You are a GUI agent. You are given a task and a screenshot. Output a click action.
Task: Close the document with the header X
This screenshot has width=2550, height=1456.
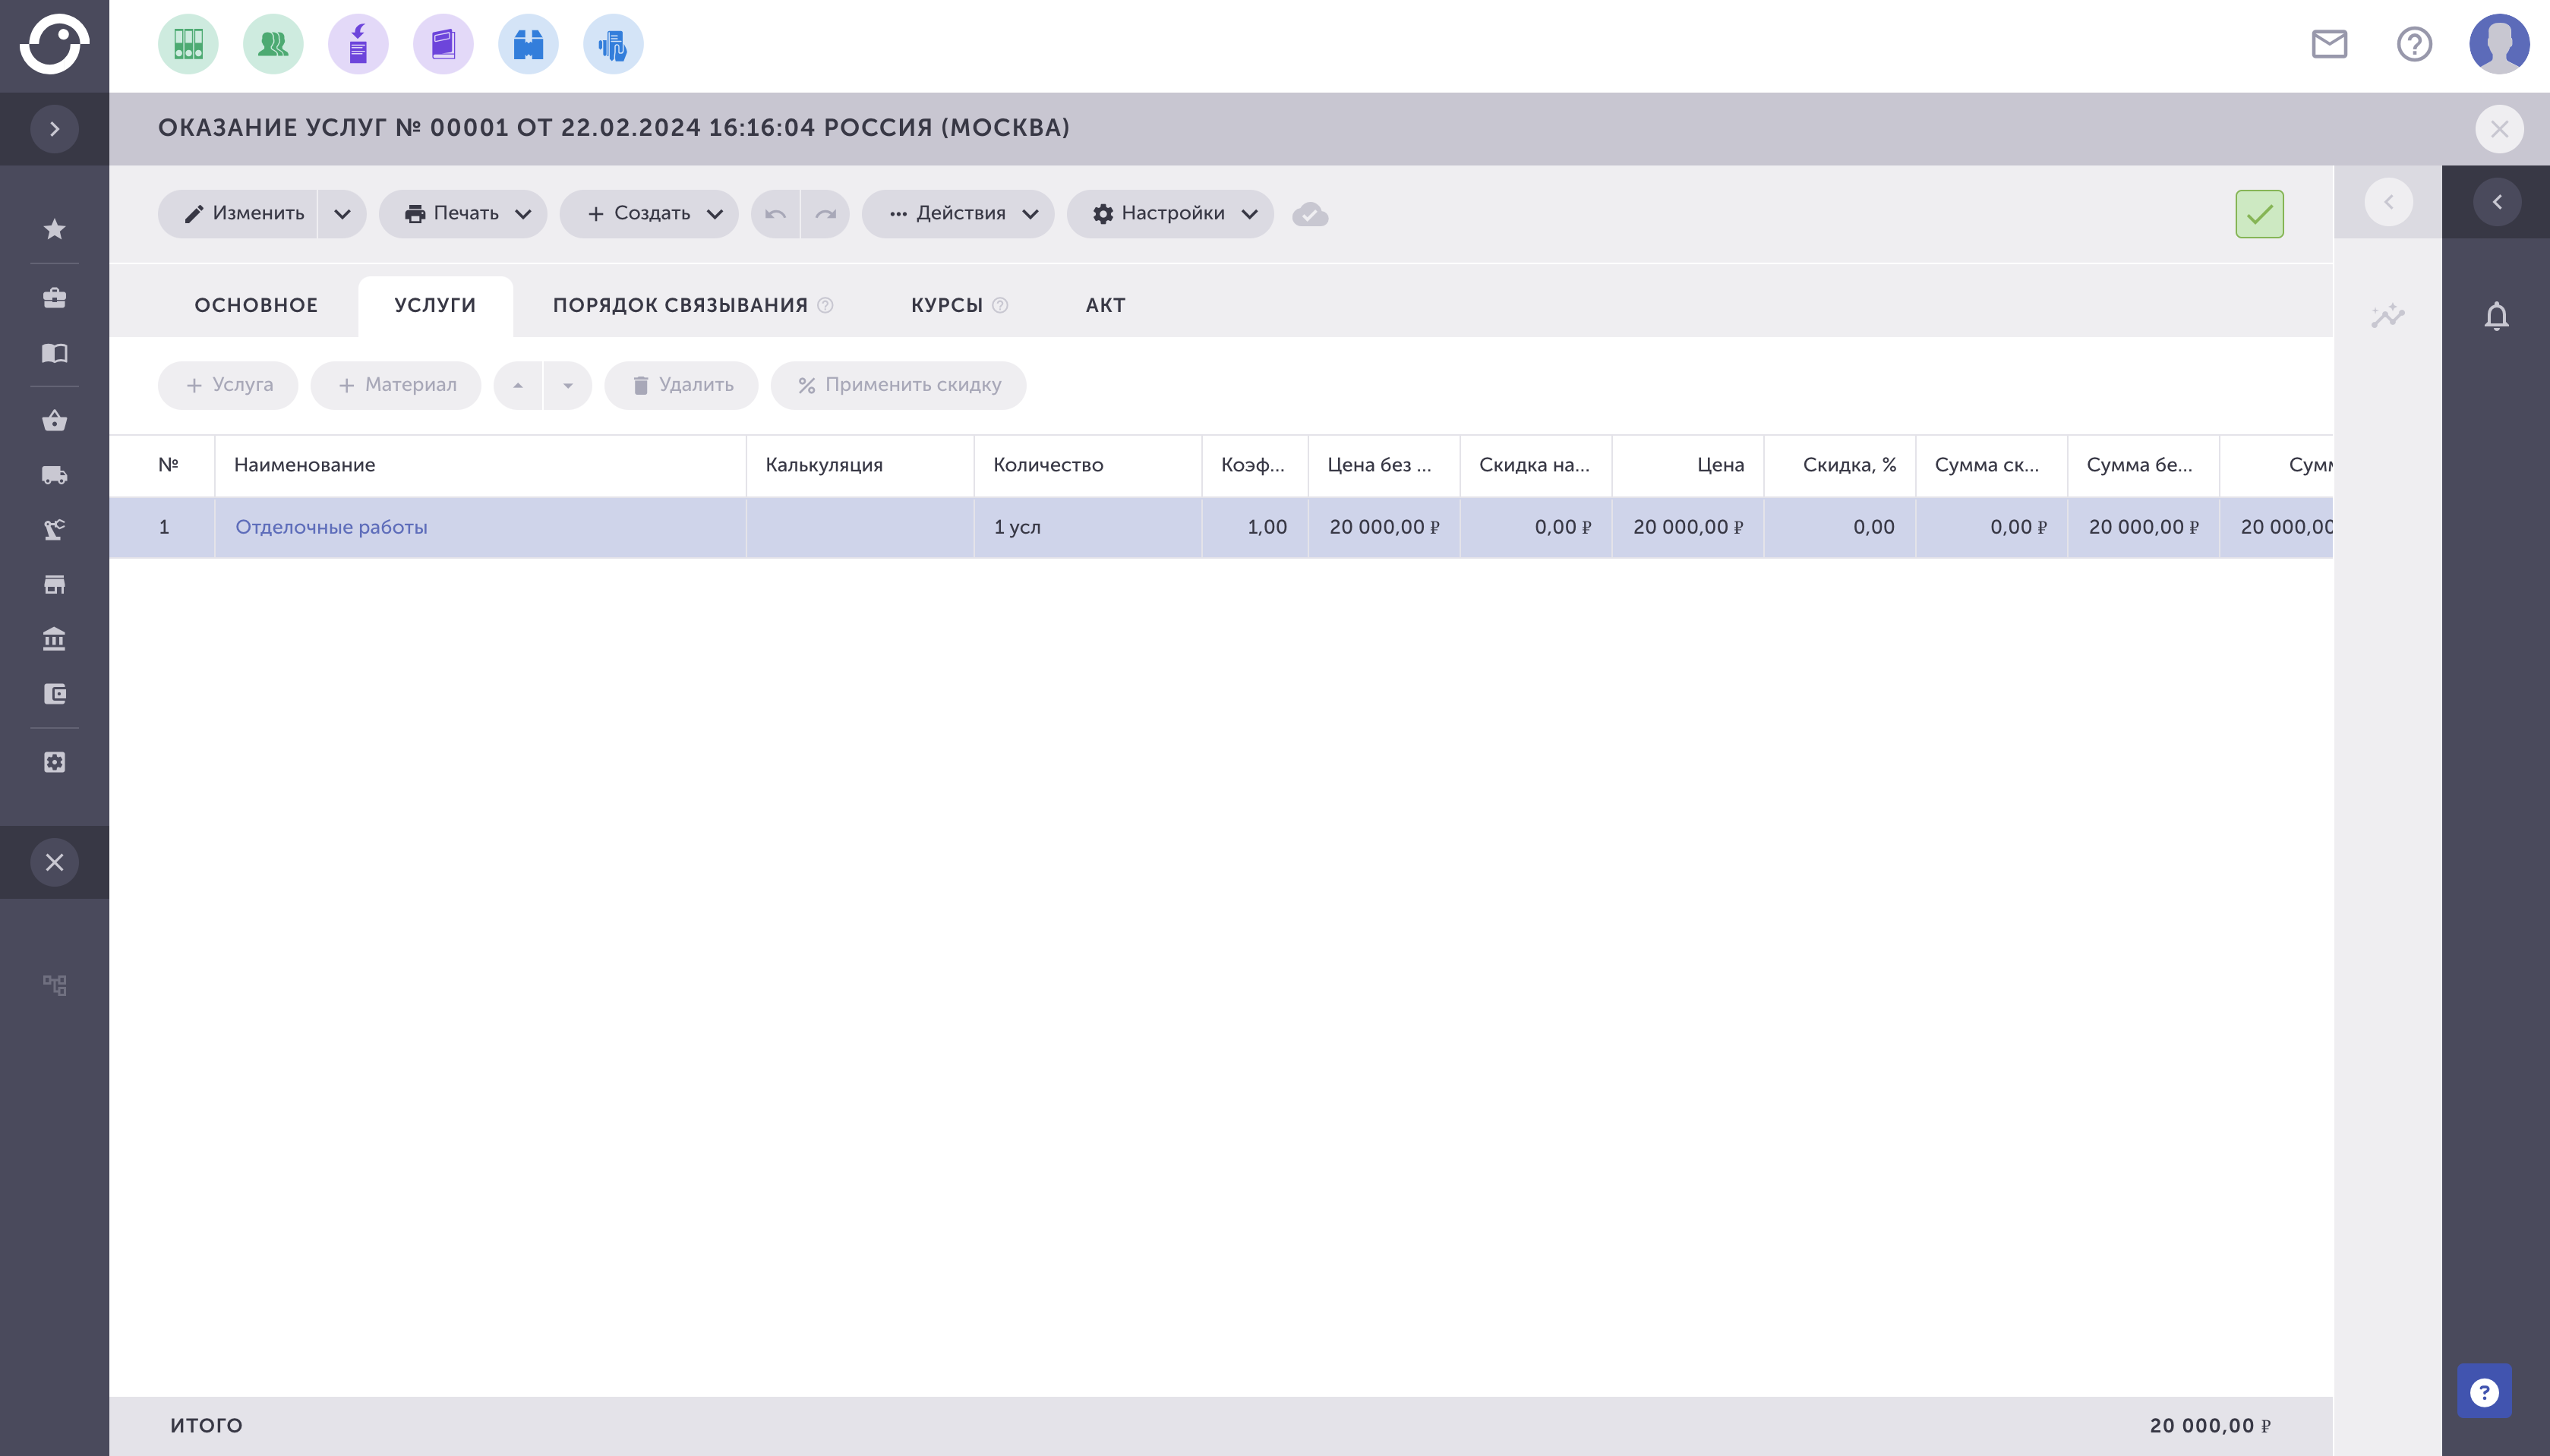click(2499, 129)
